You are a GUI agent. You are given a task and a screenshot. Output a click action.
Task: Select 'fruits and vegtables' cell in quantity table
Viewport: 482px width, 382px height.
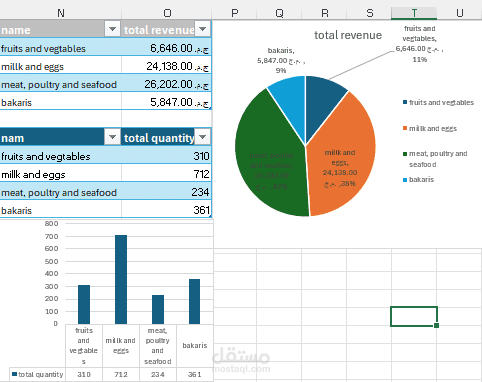(61, 156)
